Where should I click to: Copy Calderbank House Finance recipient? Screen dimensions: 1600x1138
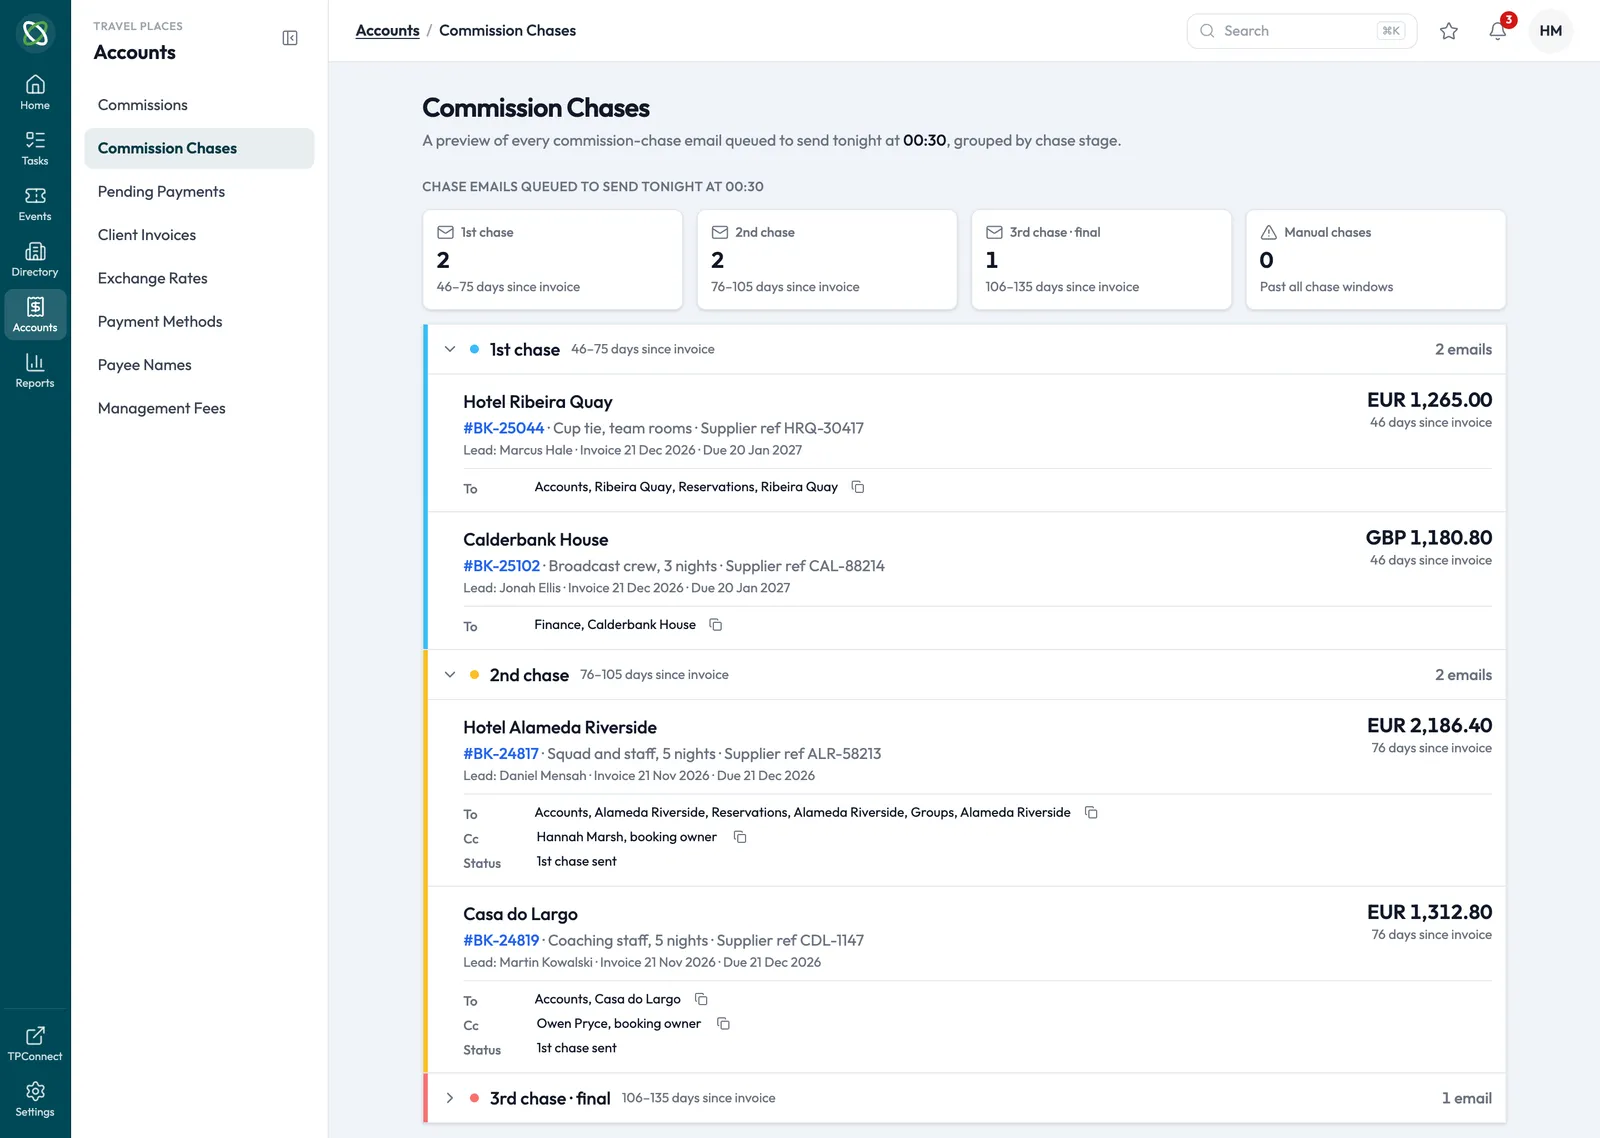[x=716, y=625]
